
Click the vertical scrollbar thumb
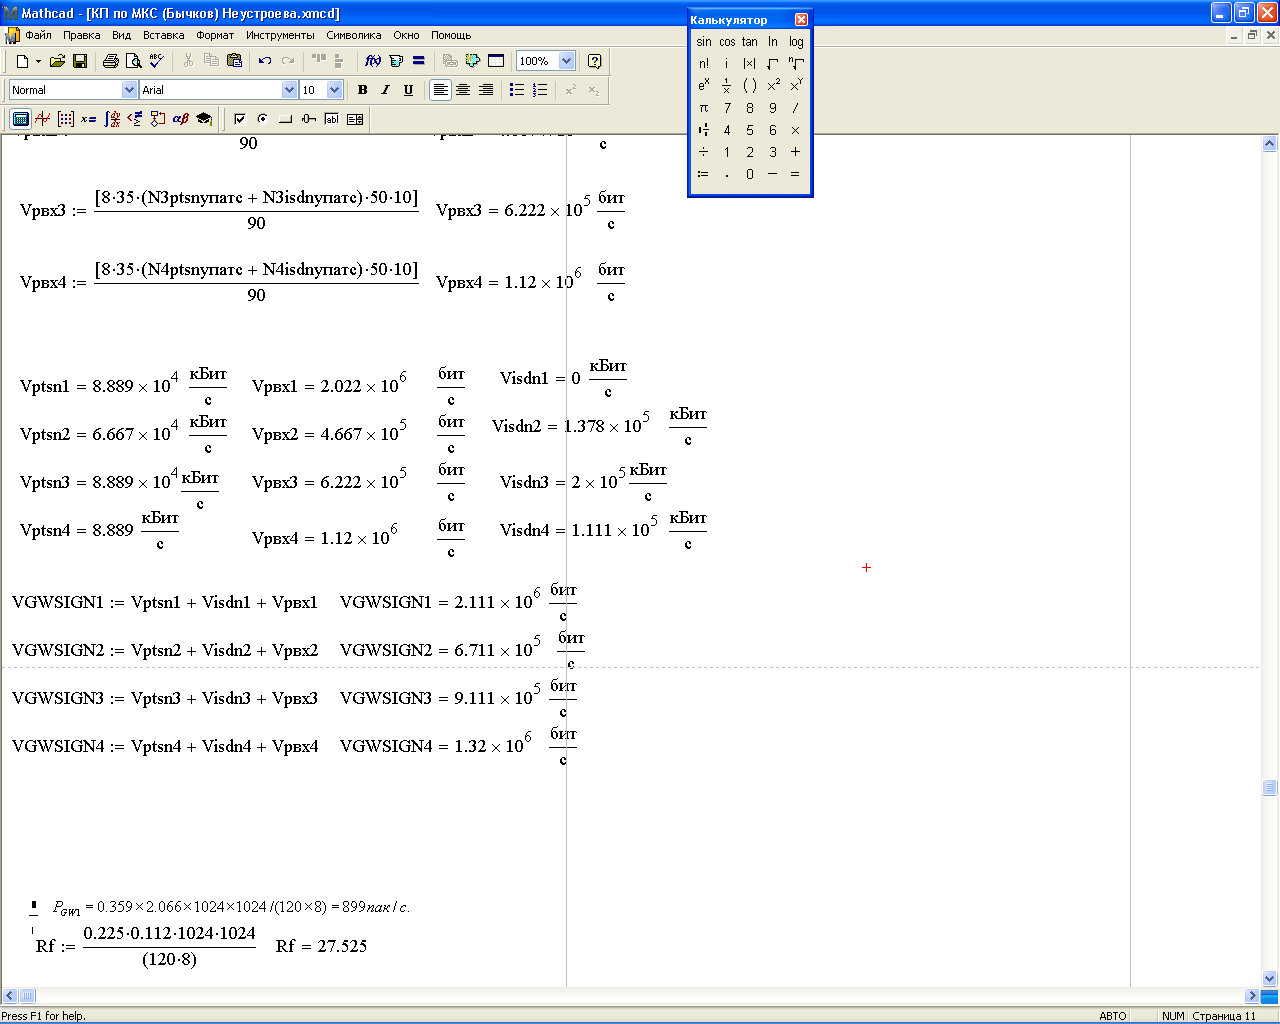[x=1270, y=787]
